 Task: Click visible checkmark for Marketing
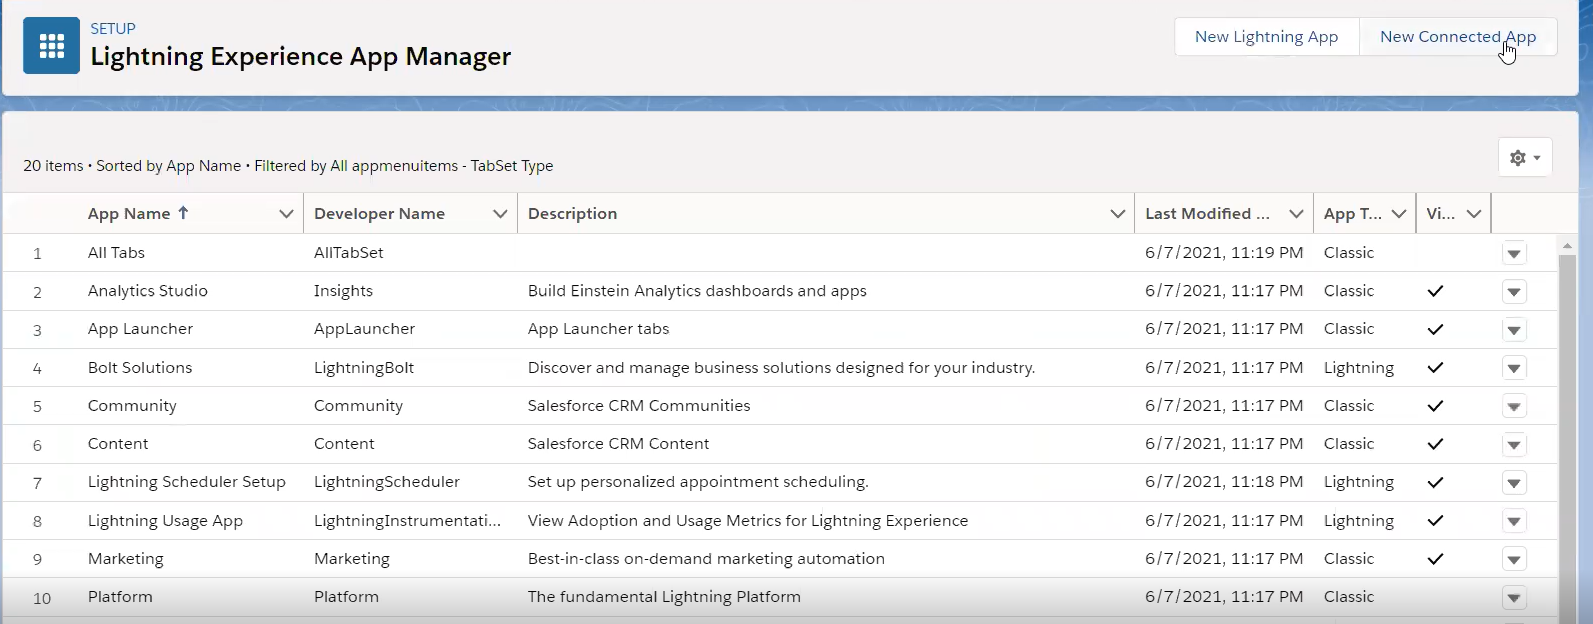pos(1435,559)
